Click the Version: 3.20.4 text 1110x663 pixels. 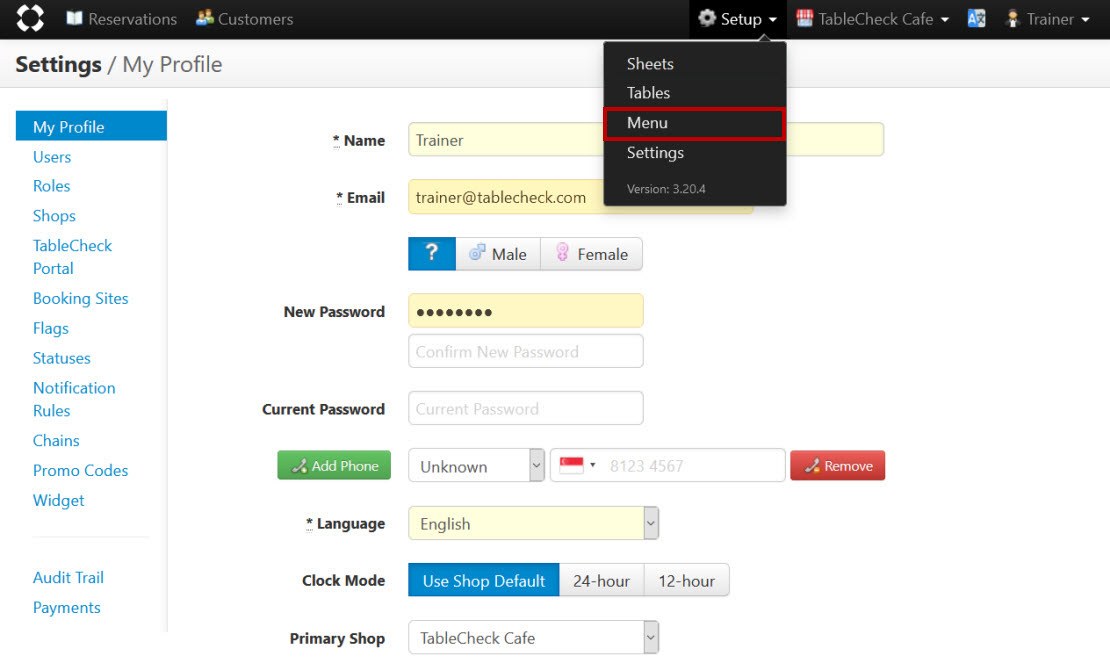(x=666, y=189)
